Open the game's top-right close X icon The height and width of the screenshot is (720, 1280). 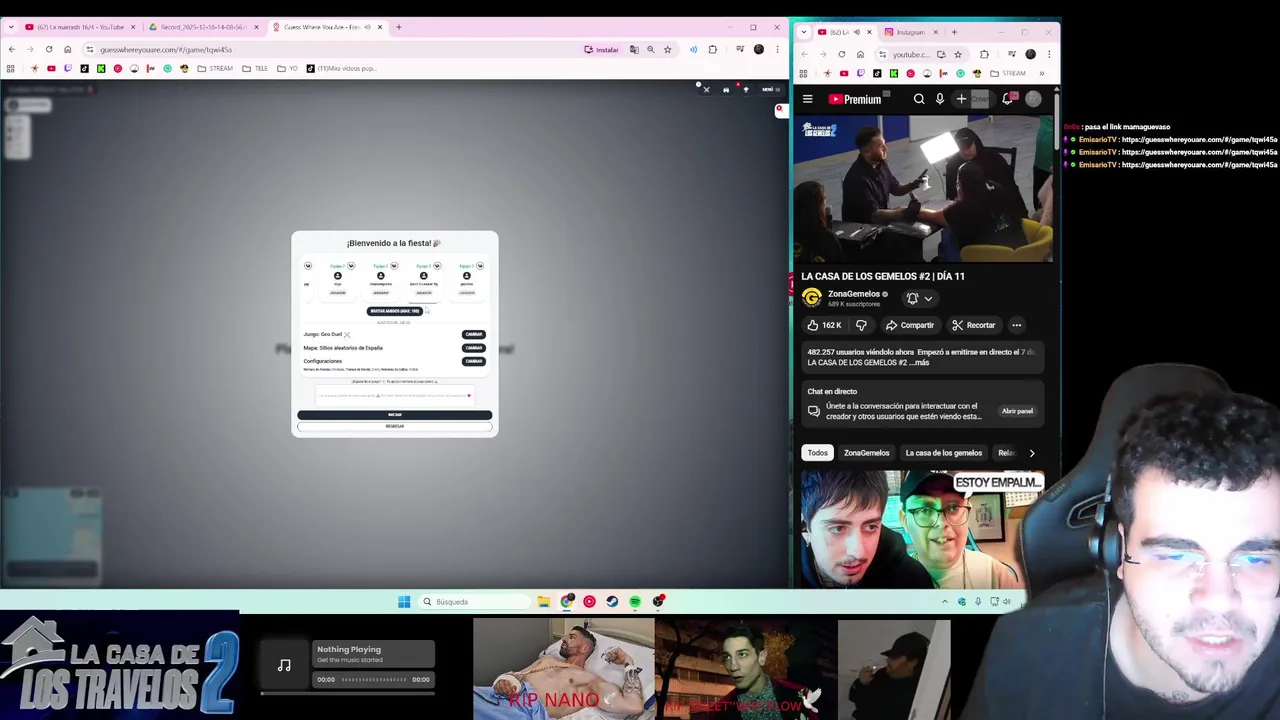[706, 90]
